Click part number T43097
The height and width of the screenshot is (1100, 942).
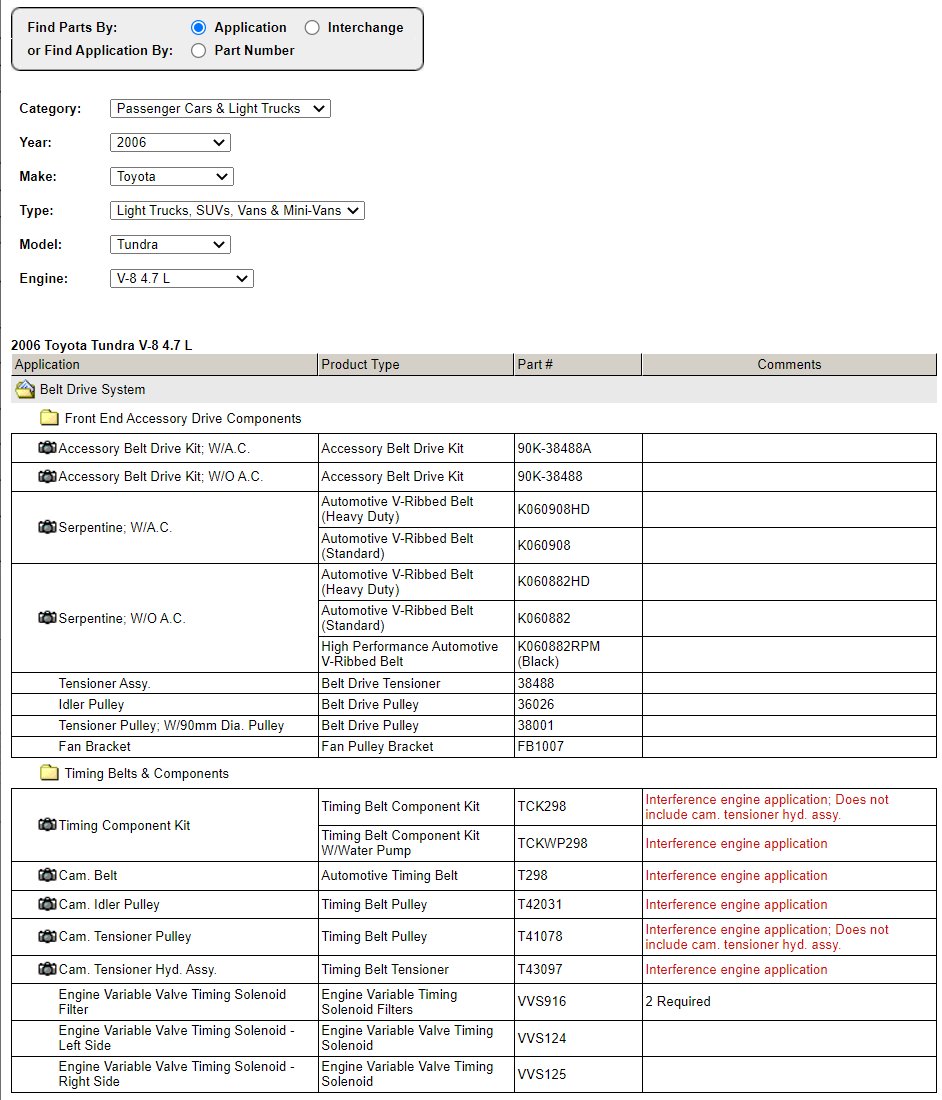point(540,970)
